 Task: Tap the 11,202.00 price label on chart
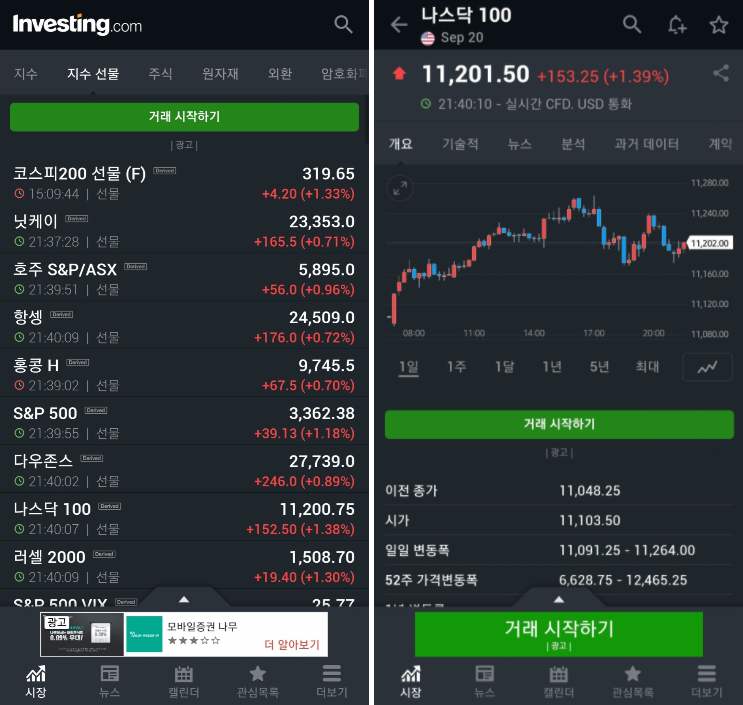(709, 243)
